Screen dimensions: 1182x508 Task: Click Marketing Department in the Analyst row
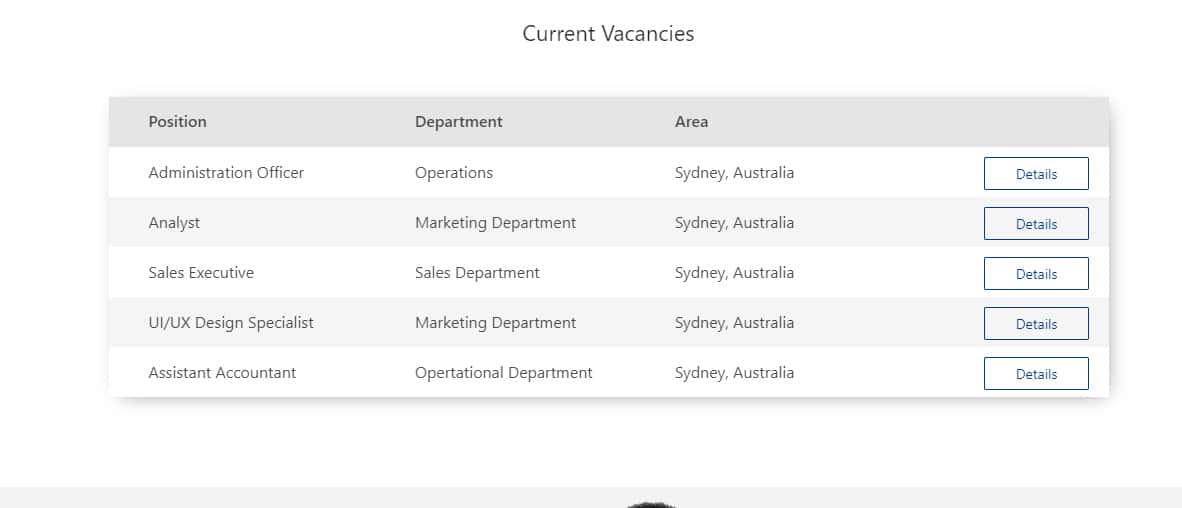tap(495, 222)
